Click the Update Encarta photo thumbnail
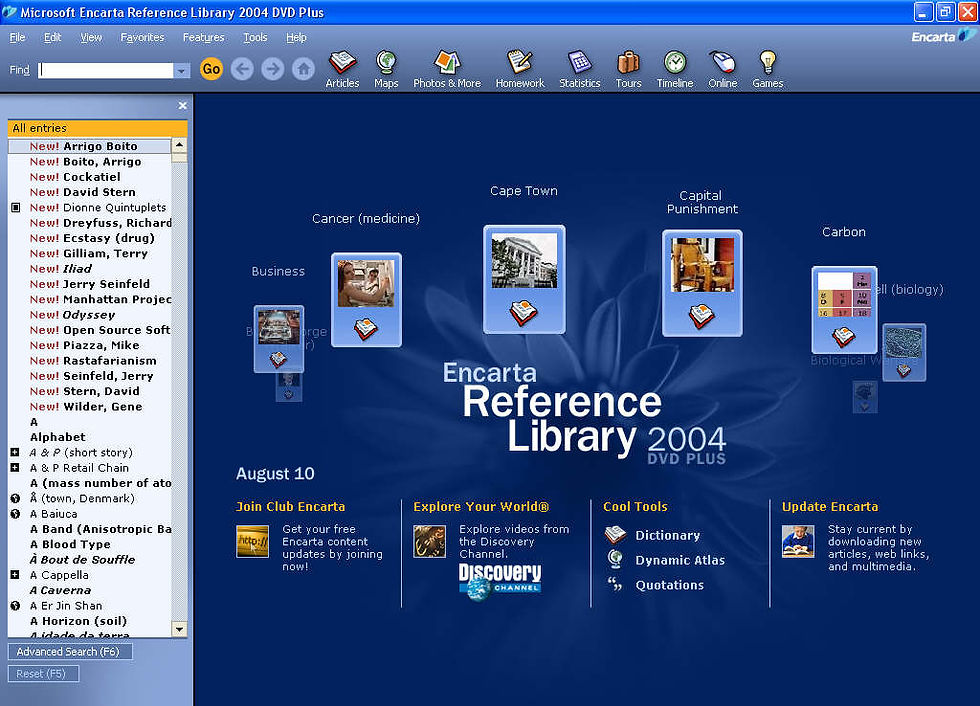Screen dimensions: 980x706 tap(798, 541)
